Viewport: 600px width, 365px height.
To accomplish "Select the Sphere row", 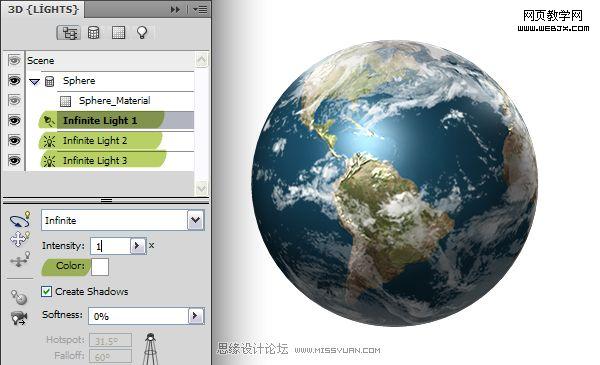I will 110,81.
